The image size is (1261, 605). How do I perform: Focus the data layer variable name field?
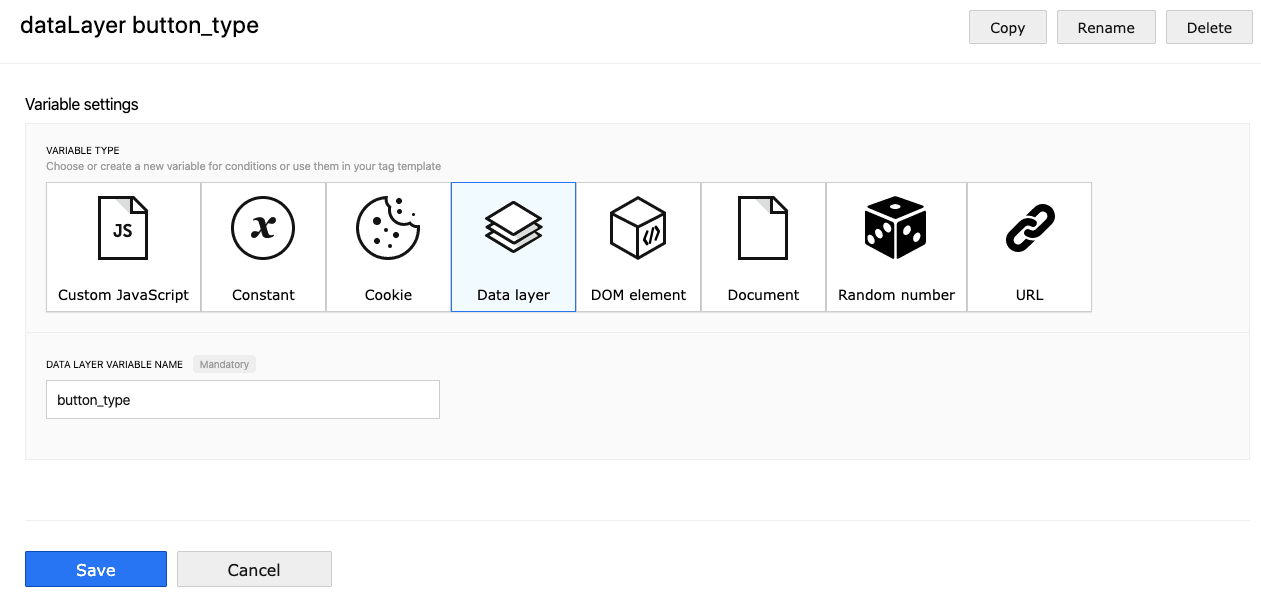[x=243, y=399]
